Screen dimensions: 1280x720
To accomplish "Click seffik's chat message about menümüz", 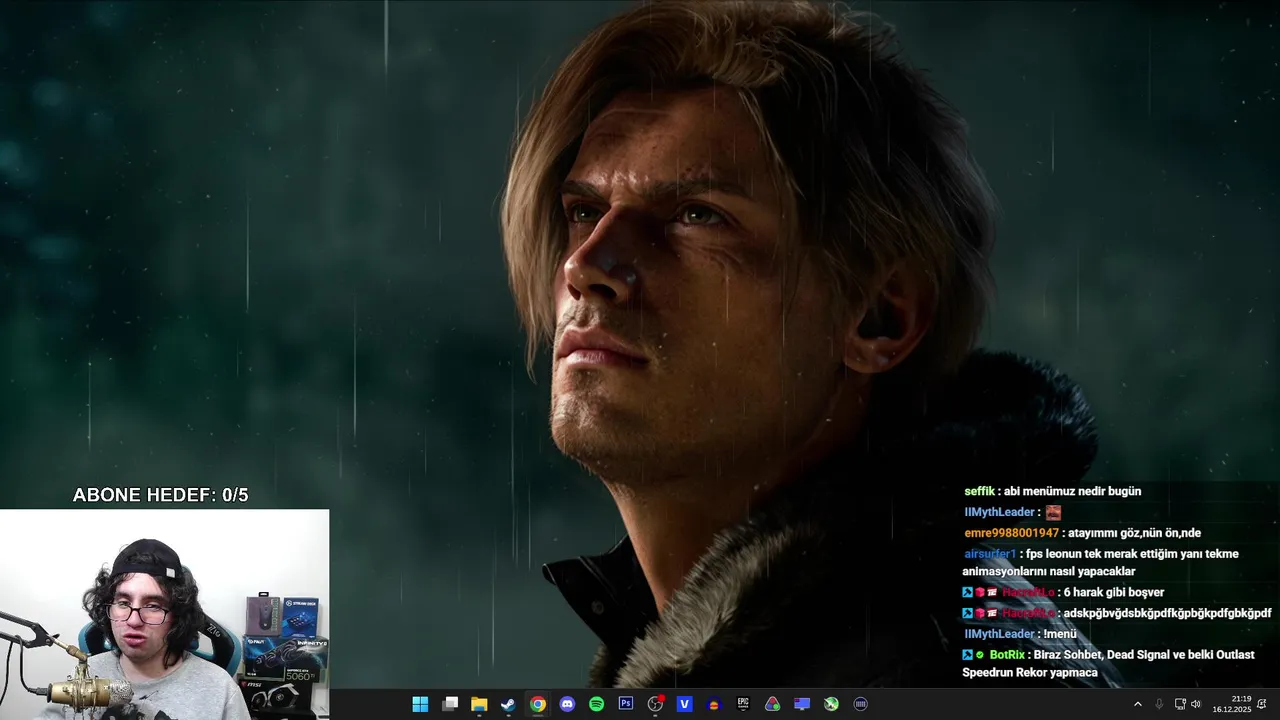I will pos(1052,491).
